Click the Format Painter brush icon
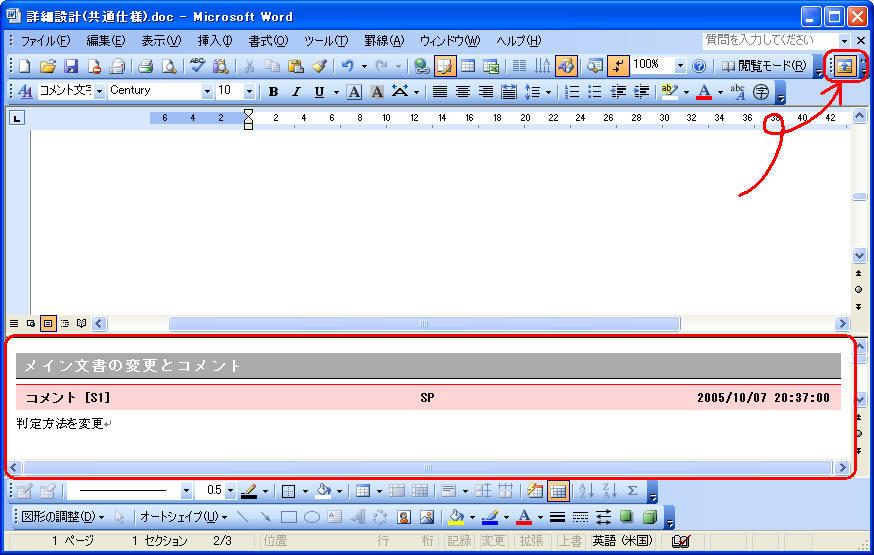Image resolution: width=874 pixels, height=555 pixels. 319,66
